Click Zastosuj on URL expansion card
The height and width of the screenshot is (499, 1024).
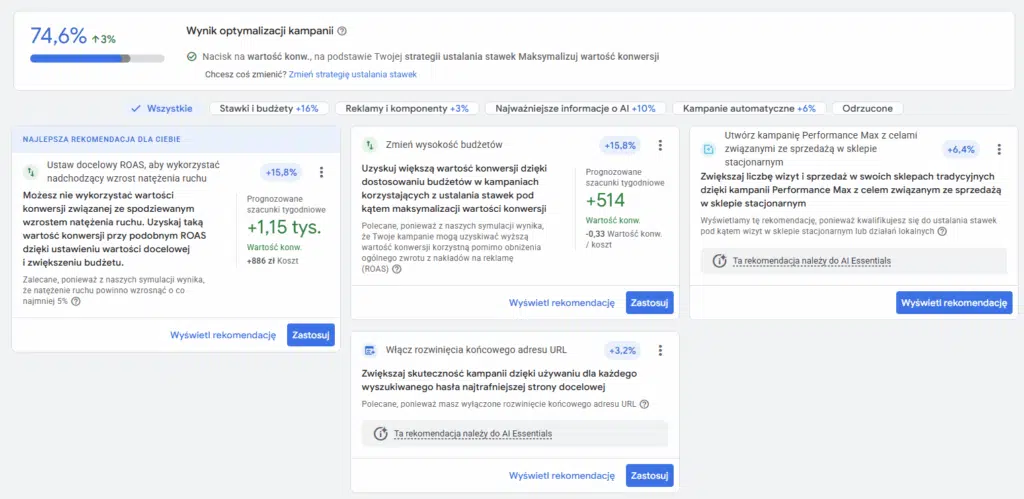click(650, 475)
